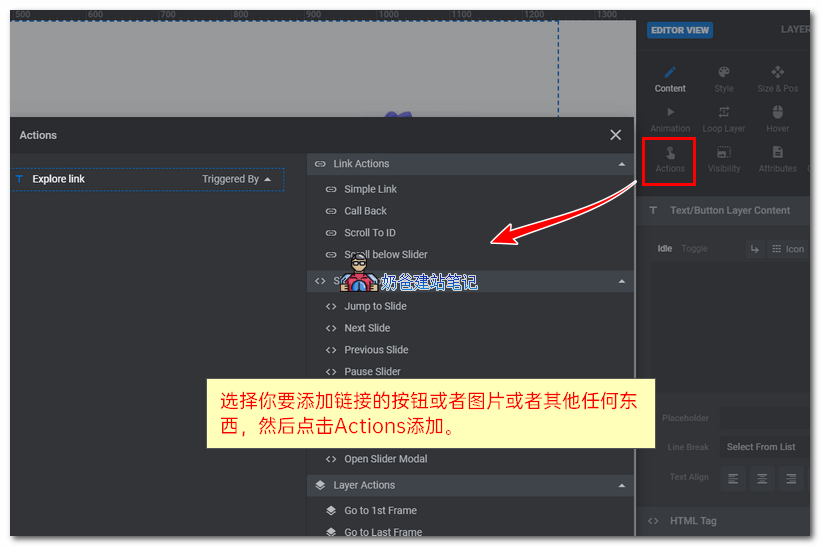Viewport: 821px width, 547px height.
Task: Expand the Triggered By sorter
Action: click(x=237, y=179)
